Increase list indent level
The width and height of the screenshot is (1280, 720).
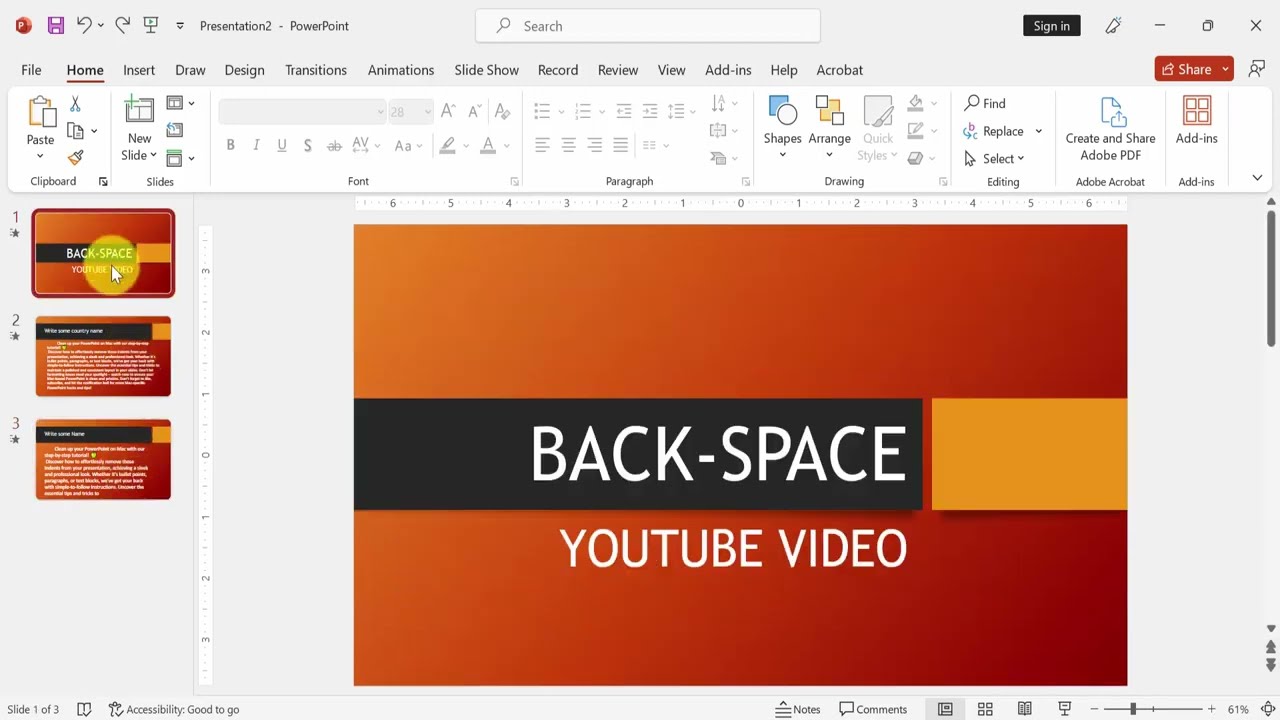click(x=650, y=111)
